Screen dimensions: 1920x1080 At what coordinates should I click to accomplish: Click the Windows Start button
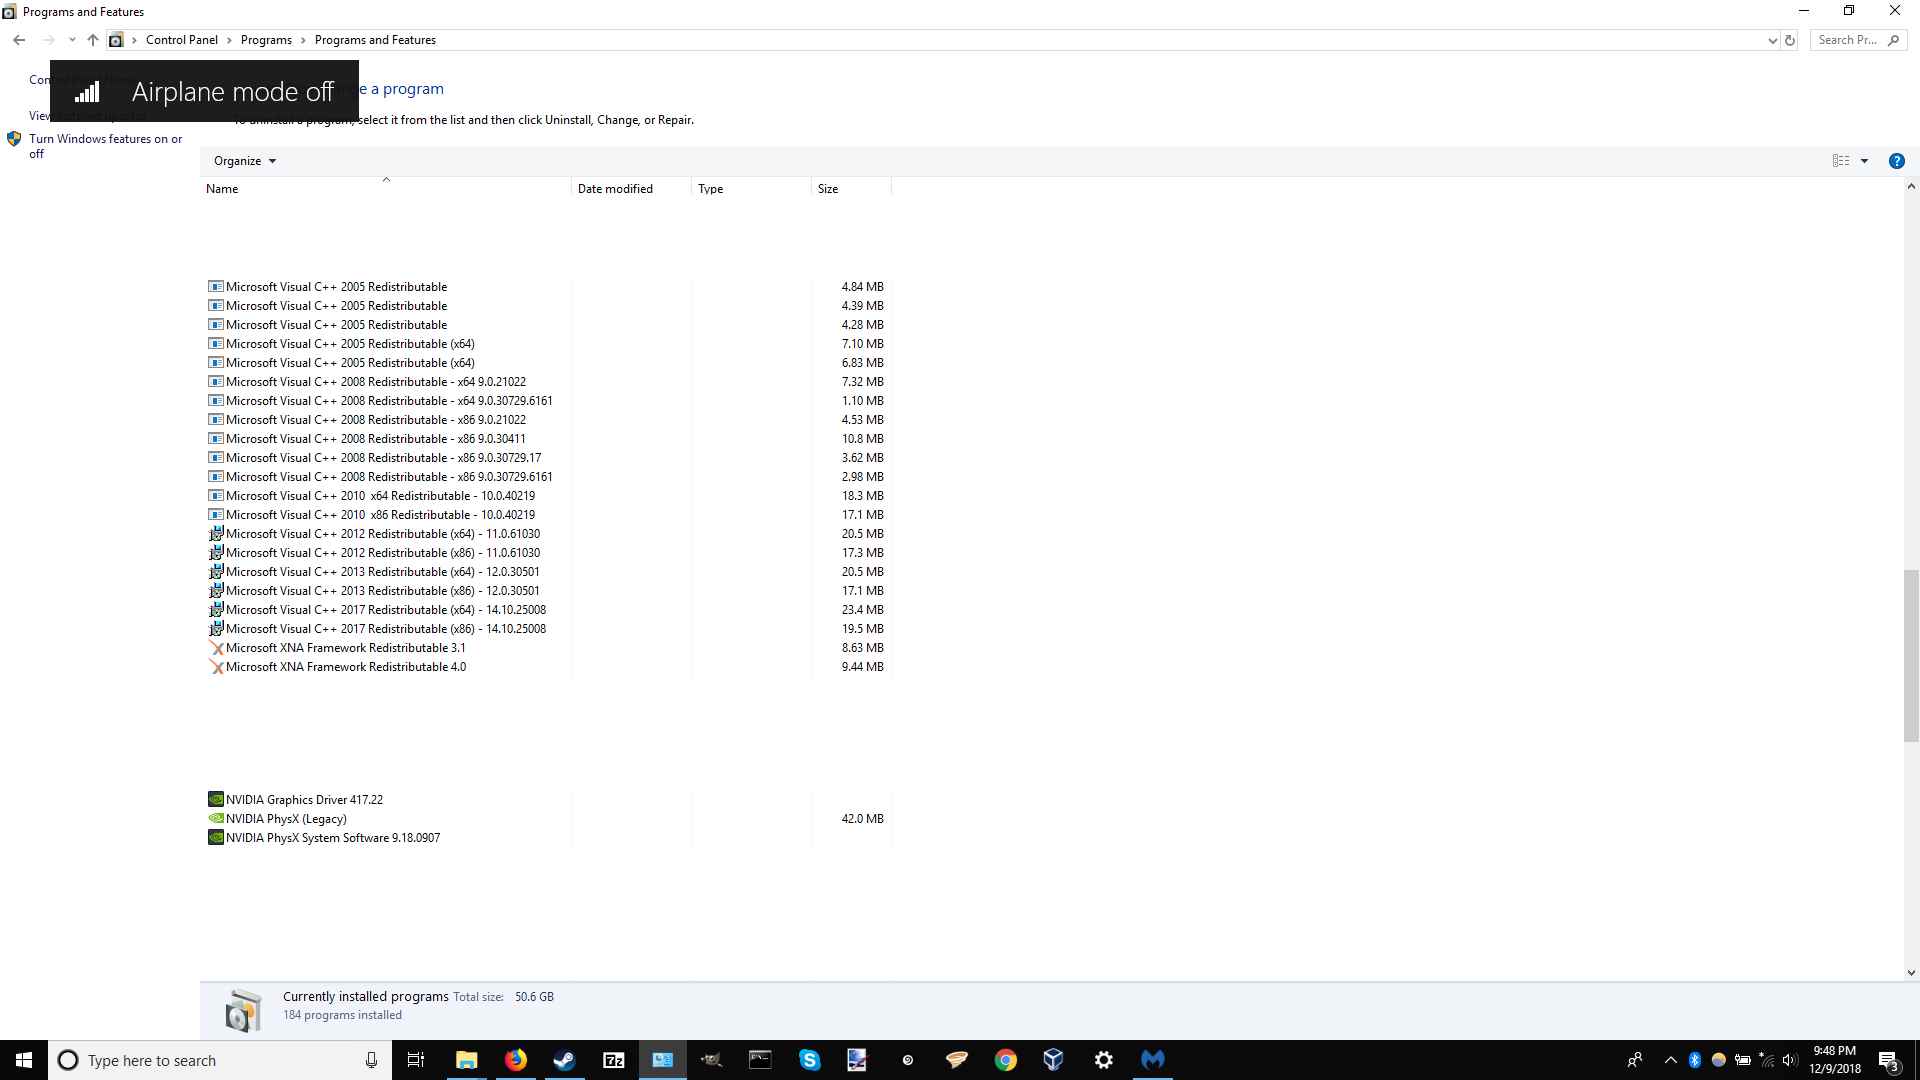click(24, 1060)
